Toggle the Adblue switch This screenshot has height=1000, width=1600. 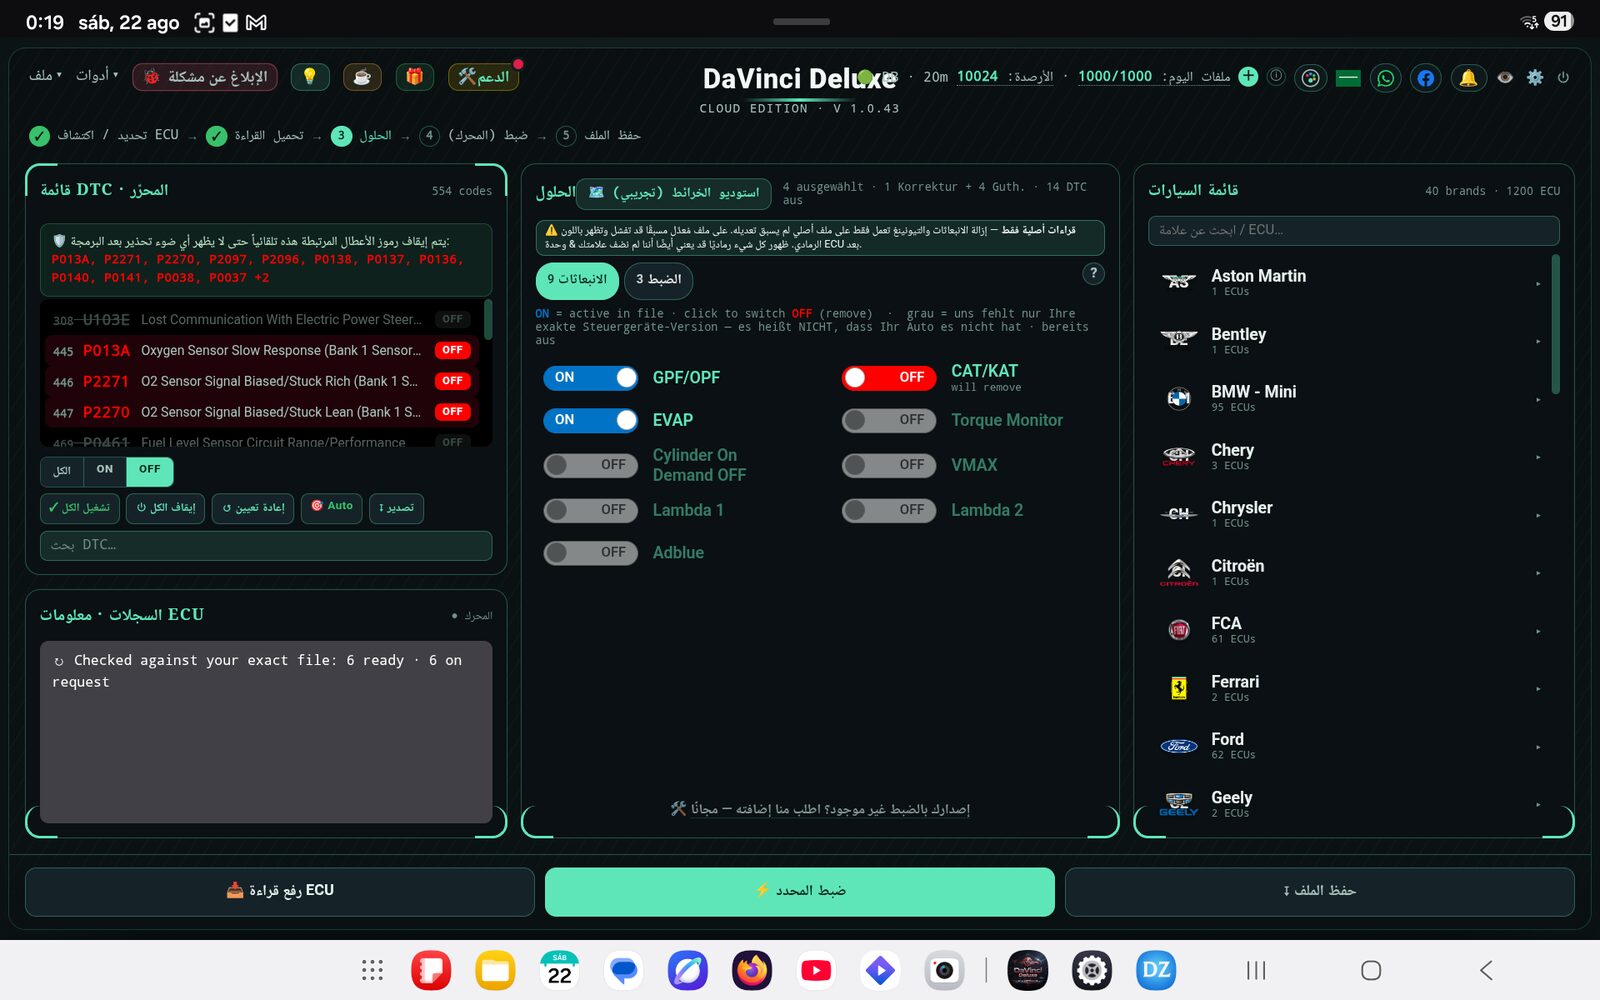point(591,552)
